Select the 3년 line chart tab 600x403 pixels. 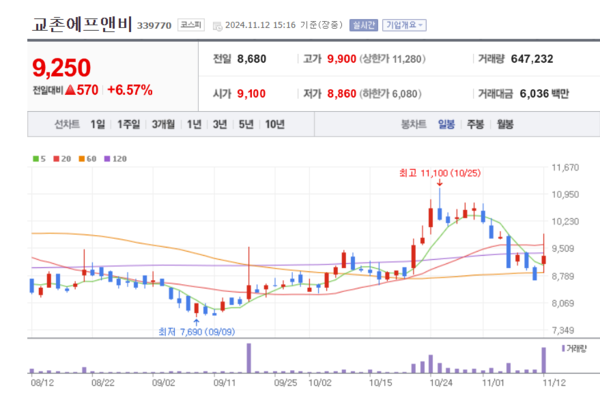pyautogui.click(x=220, y=124)
